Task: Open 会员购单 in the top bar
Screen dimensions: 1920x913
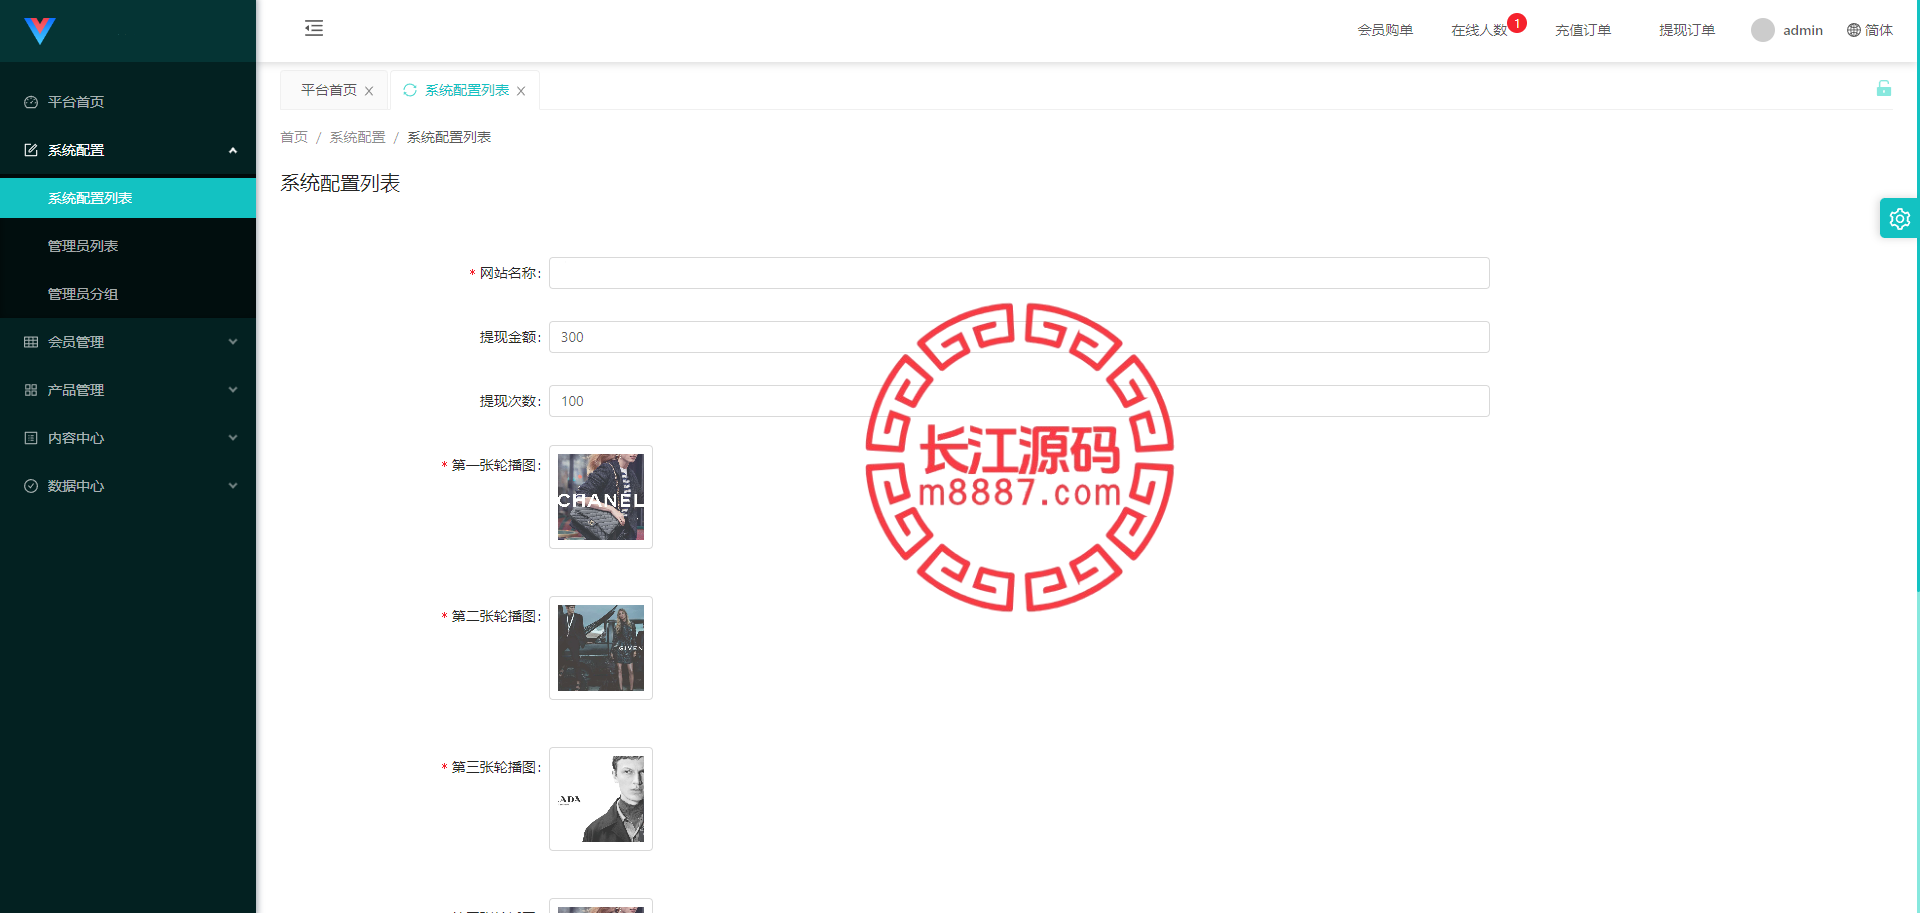Action: pyautogui.click(x=1385, y=30)
